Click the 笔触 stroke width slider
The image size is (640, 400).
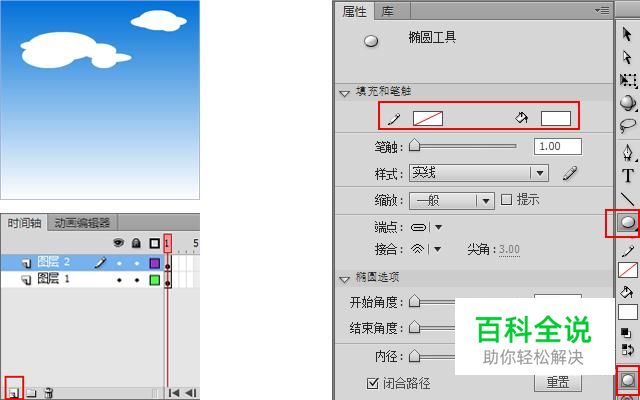[463, 146]
